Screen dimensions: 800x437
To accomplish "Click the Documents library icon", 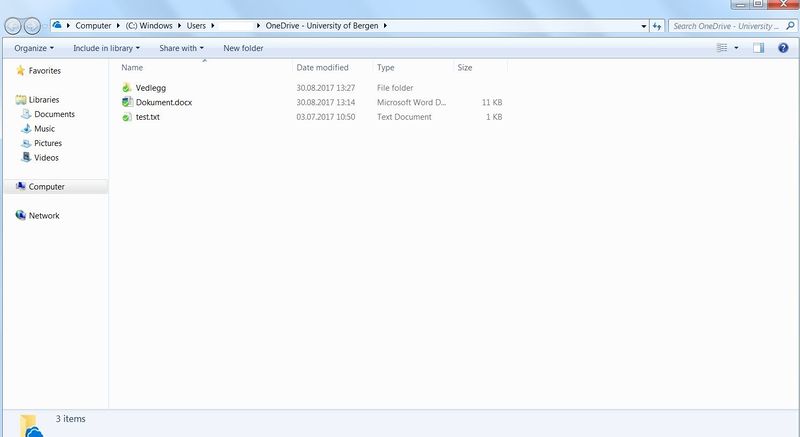I will (26, 114).
